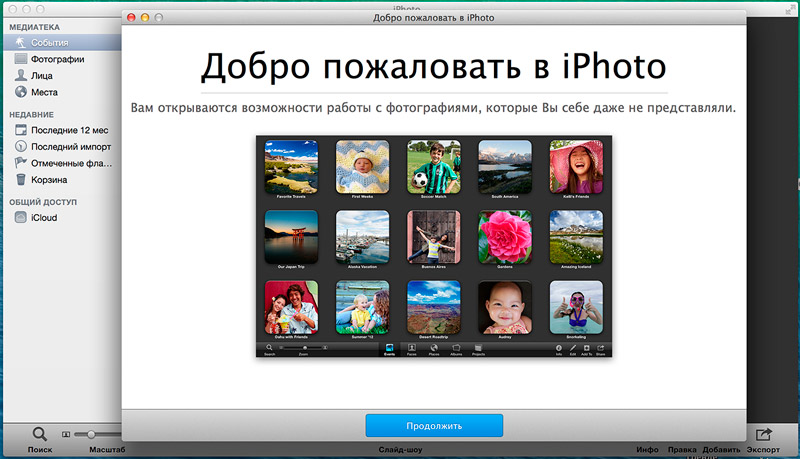
Task: Click Правка in the bottom toolbar
Action: coord(682,450)
